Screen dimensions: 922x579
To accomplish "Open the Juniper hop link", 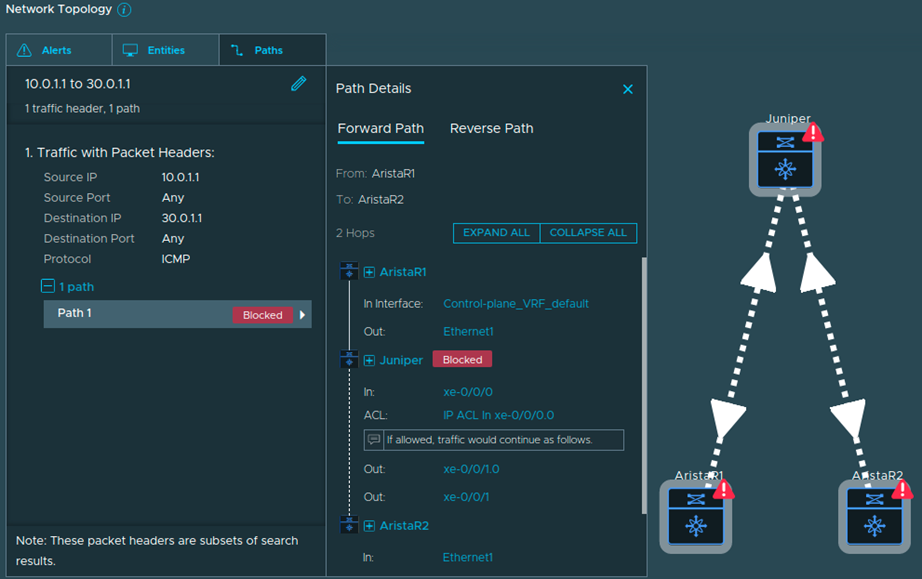I will [401, 360].
